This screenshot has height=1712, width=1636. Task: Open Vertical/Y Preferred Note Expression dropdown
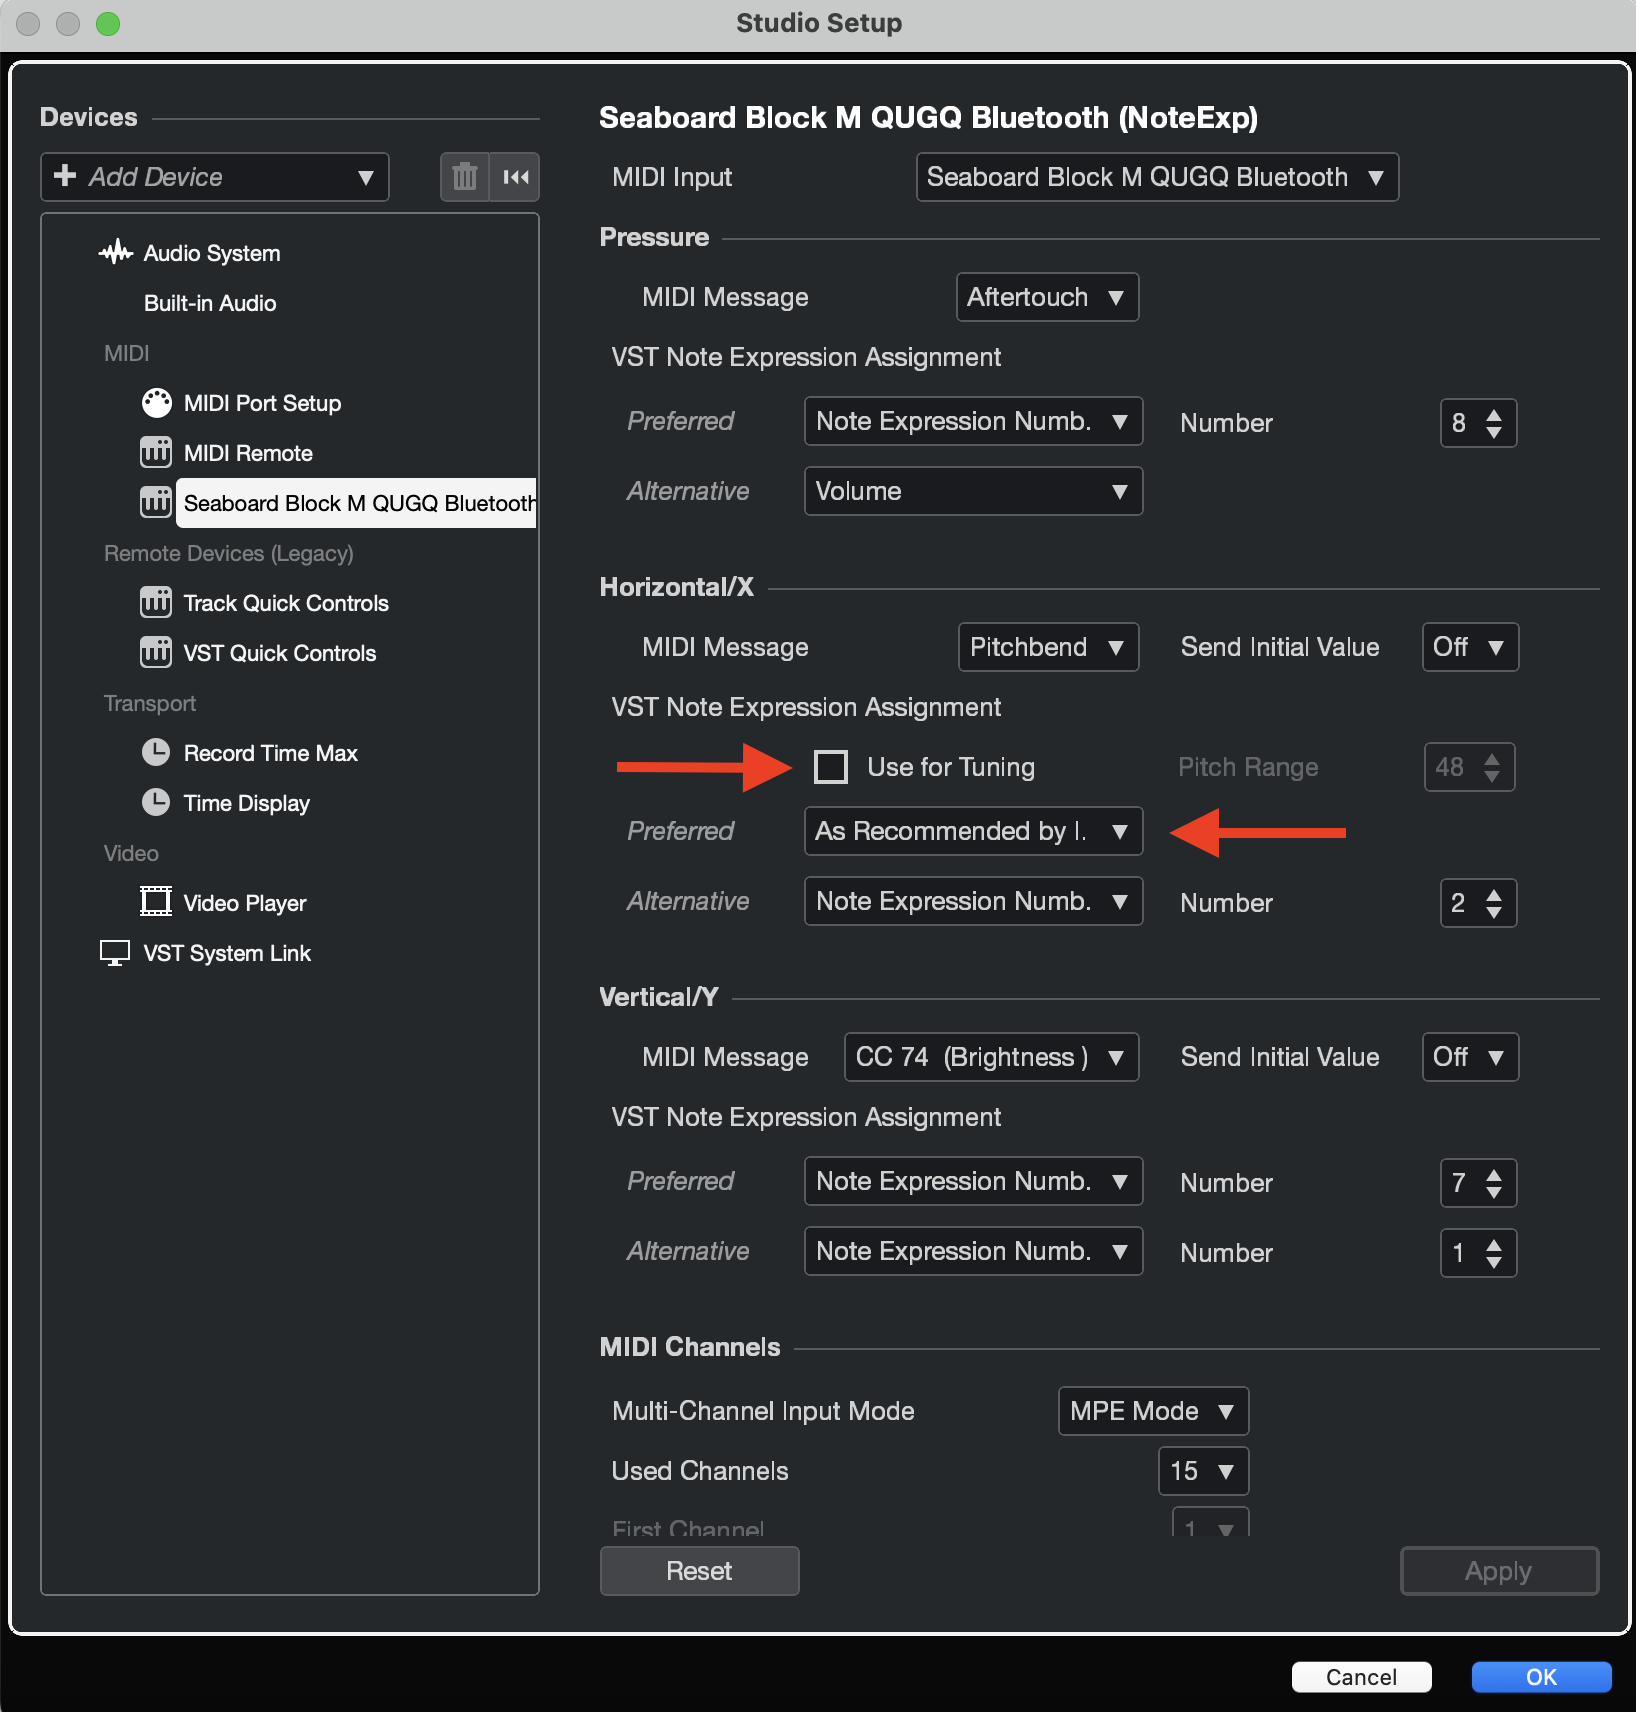point(973,1181)
